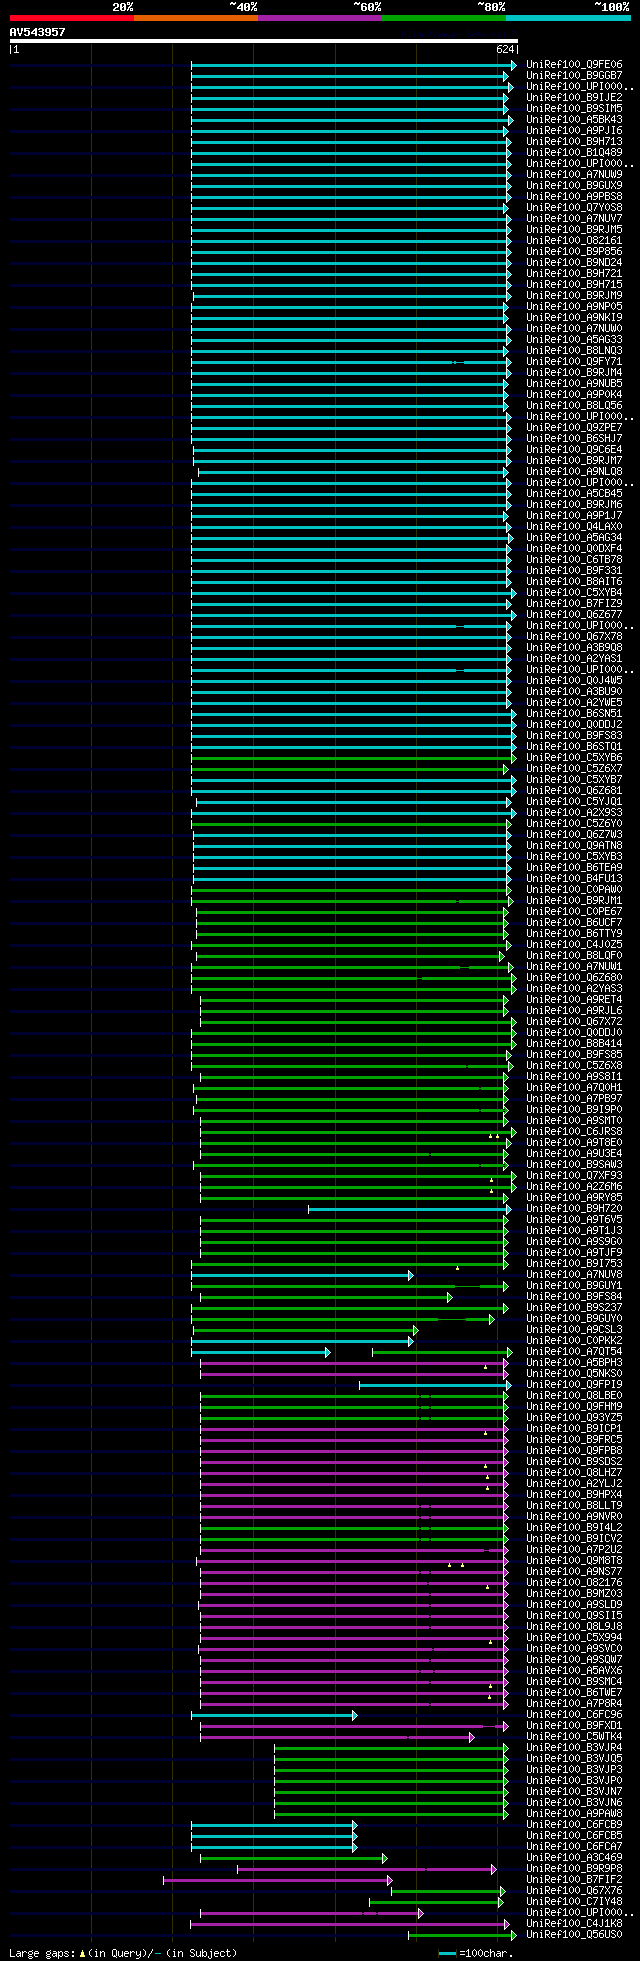Open hit UniRef100_Q67X78

click(574, 637)
